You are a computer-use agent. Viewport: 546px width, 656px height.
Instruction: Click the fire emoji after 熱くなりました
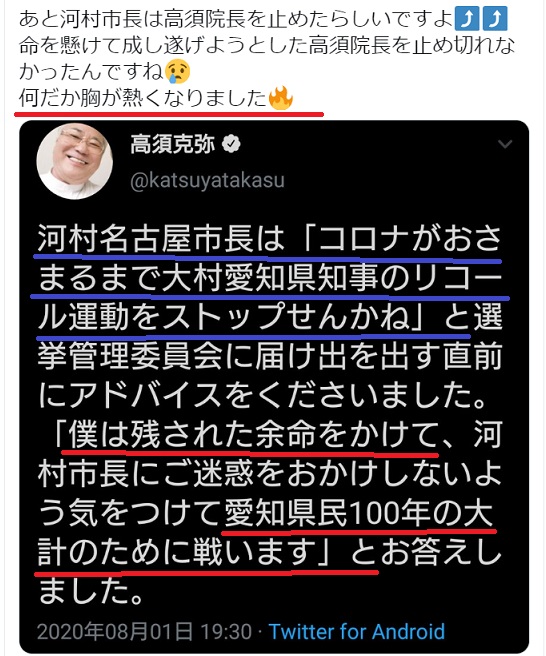[x=280, y=97]
